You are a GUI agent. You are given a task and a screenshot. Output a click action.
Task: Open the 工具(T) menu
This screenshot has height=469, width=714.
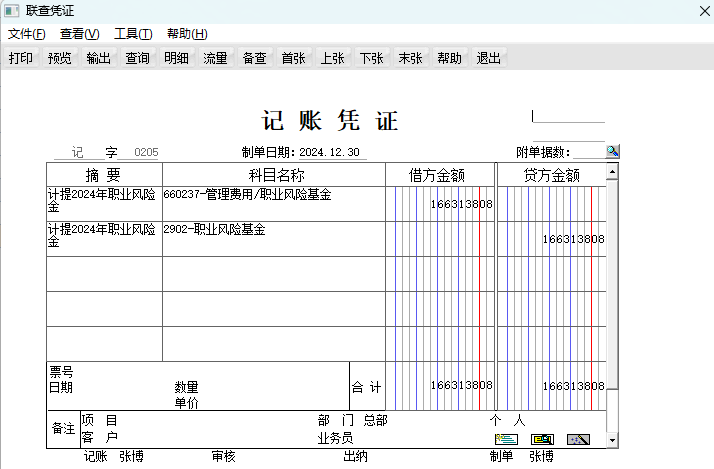(x=133, y=34)
